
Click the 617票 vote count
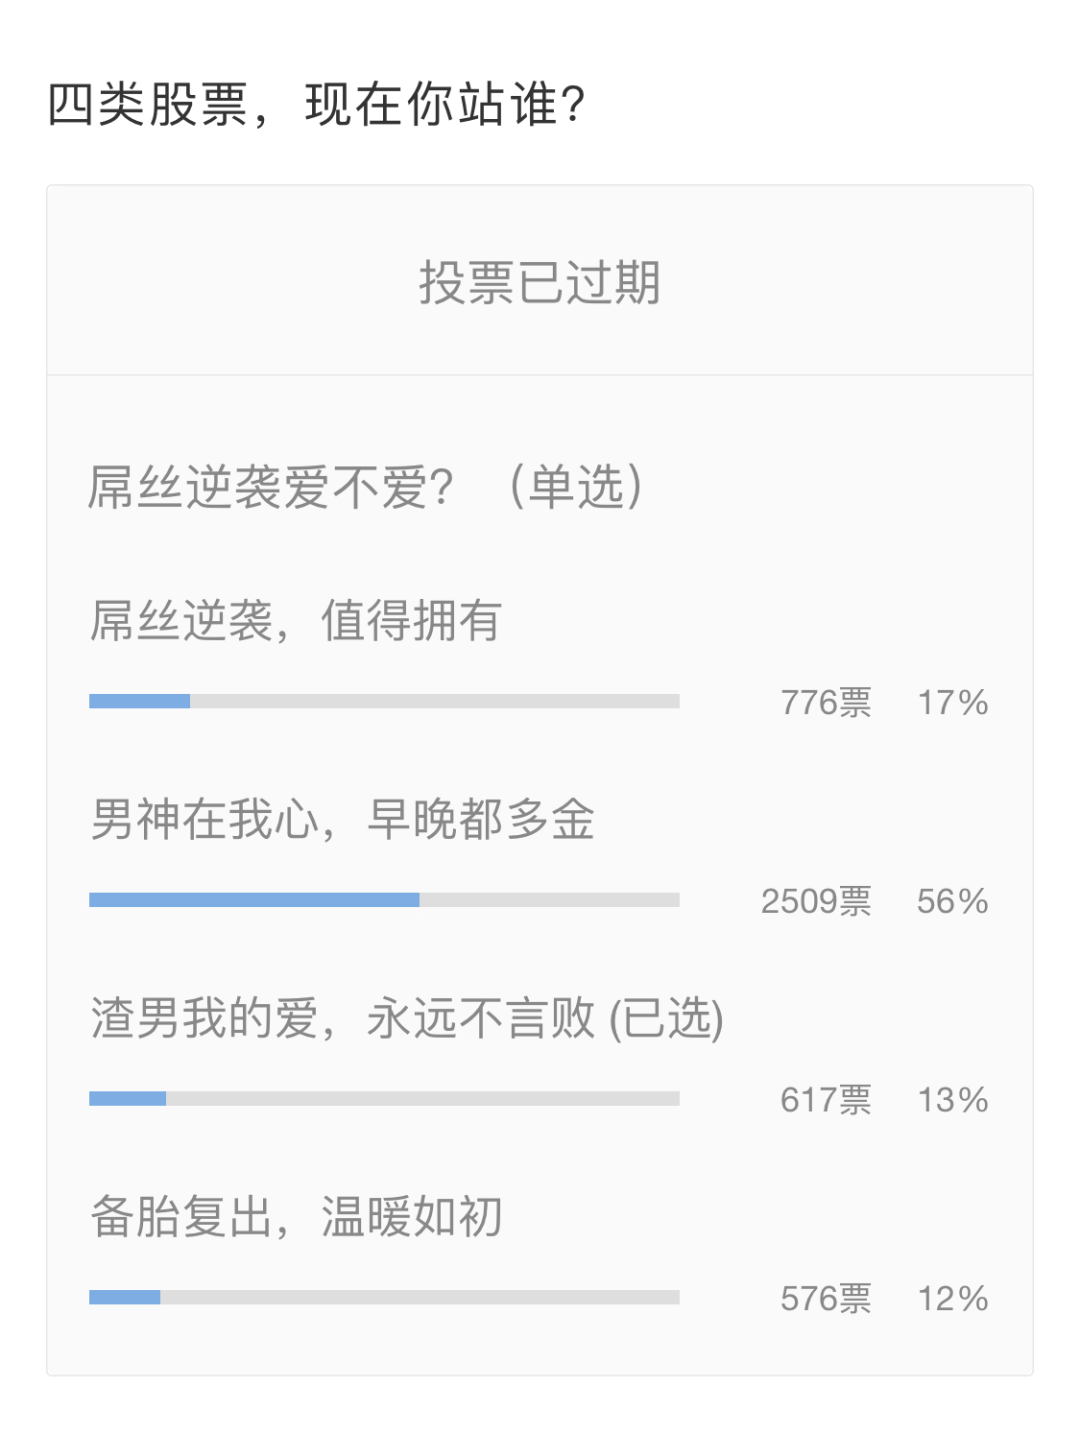click(825, 1100)
